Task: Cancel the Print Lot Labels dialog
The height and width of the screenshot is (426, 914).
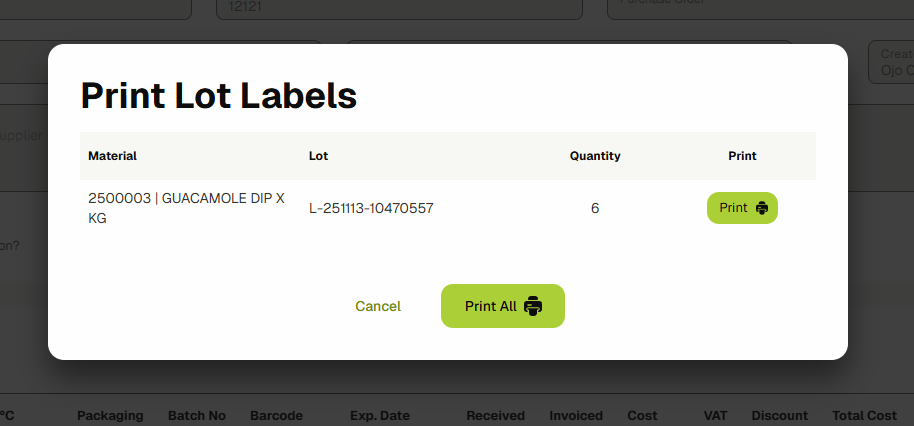Action: point(378,306)
